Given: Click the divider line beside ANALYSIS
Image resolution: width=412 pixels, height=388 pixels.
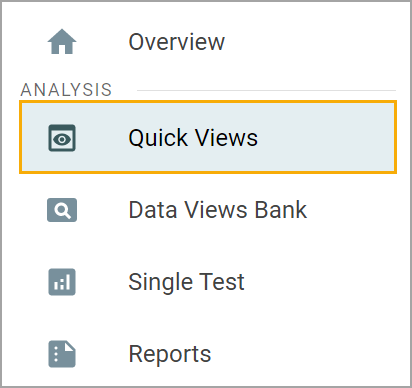Looking at the screenshot, I should (266, 90).
